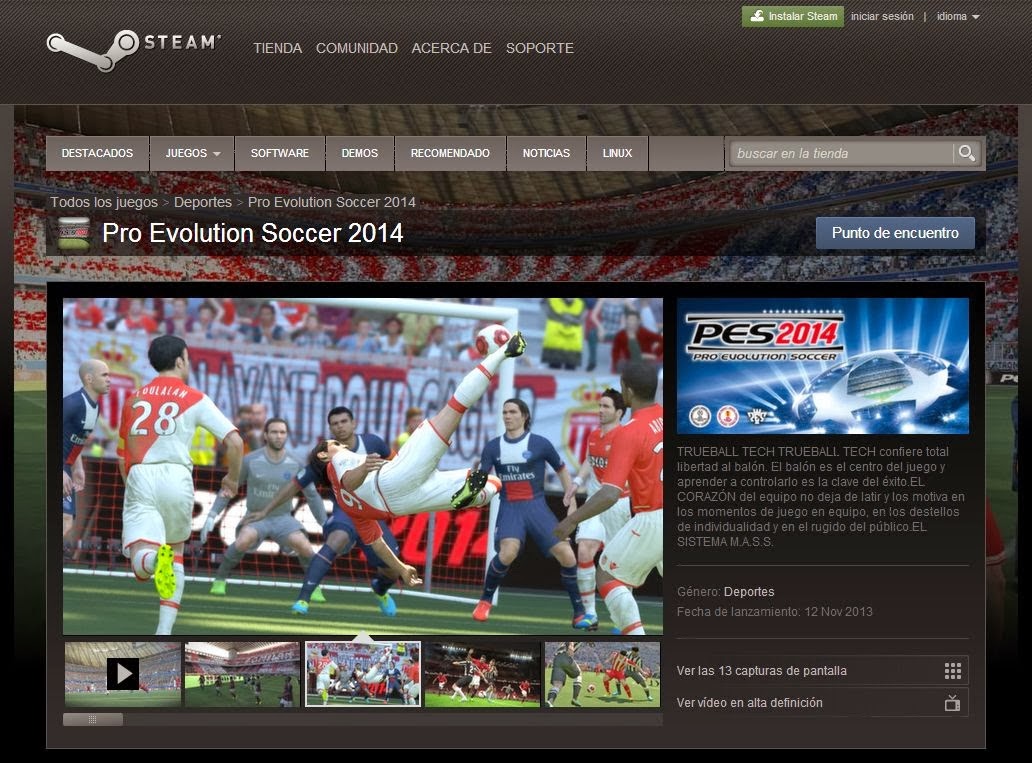Viewport: 1032px width, 763px height.
Task: Switch to the COMUNIDAD section
Action: coord(356,48)
